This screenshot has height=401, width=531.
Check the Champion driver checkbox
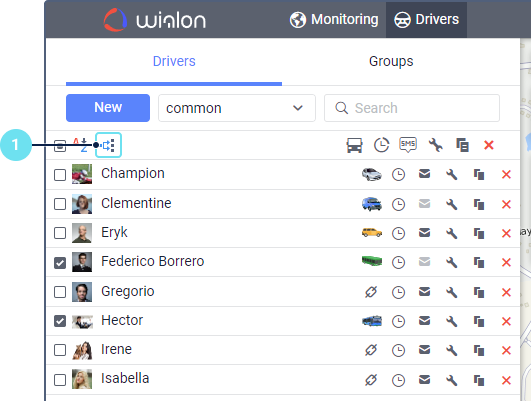(x=60, y=175)
